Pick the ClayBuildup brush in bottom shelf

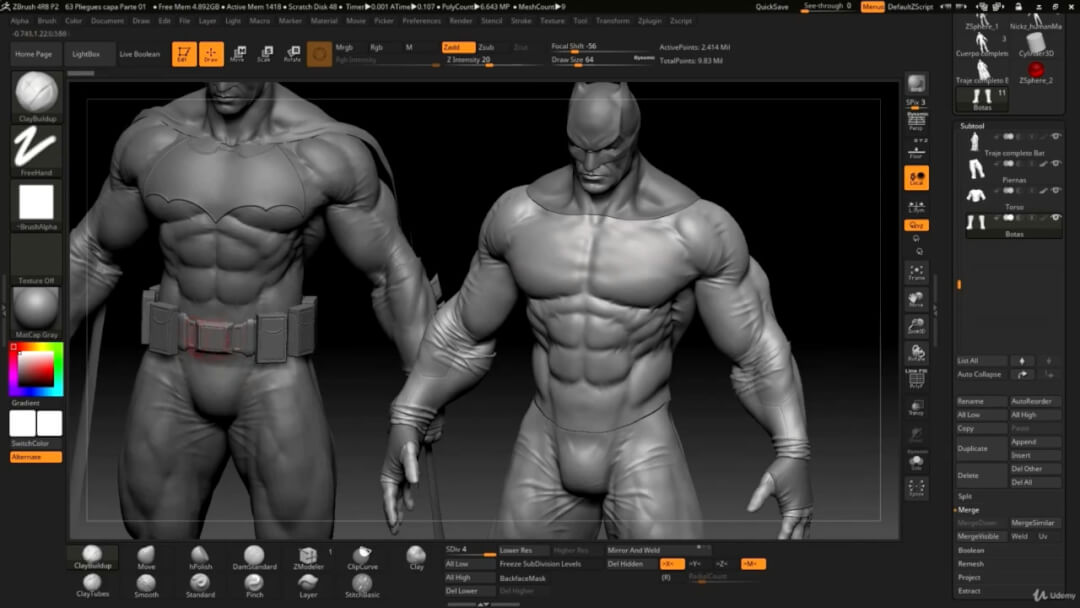coord(92,557)
